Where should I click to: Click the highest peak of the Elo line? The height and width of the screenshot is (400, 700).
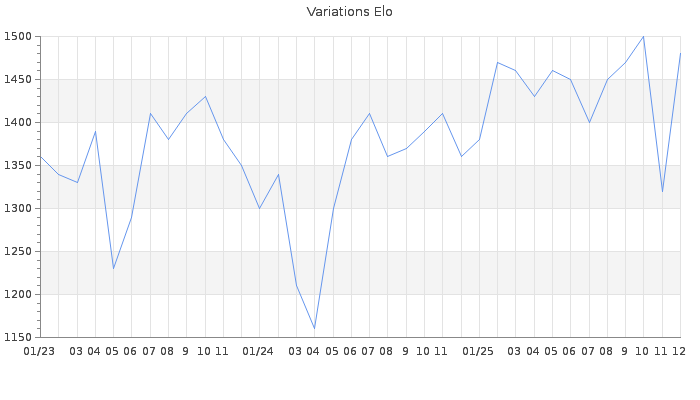pos(643,37)
